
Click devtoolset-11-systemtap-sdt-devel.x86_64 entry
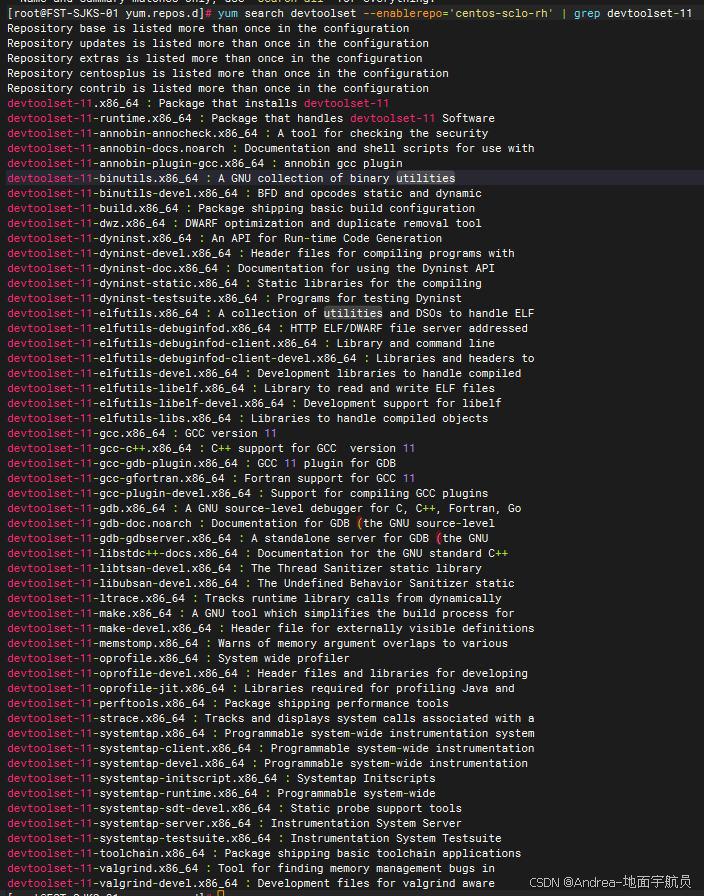[x=234, y=808]
